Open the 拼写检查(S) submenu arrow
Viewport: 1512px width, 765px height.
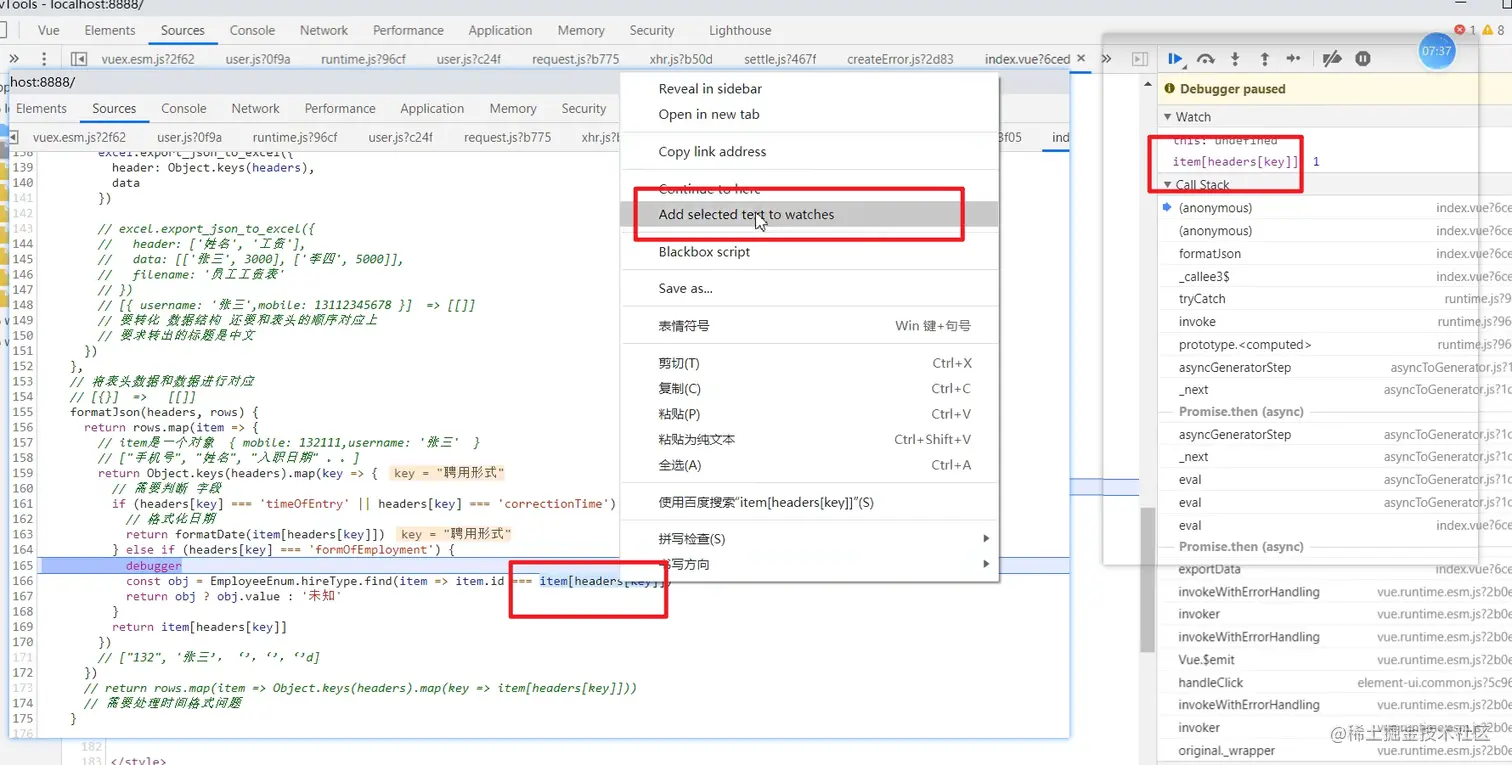(x=986, y=539)
